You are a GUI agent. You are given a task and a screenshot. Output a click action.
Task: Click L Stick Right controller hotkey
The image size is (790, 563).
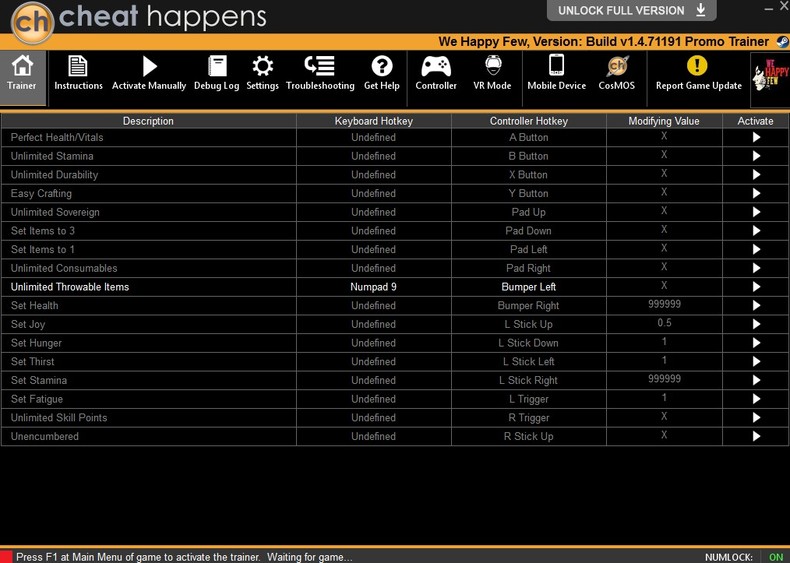tap(529, 380)
